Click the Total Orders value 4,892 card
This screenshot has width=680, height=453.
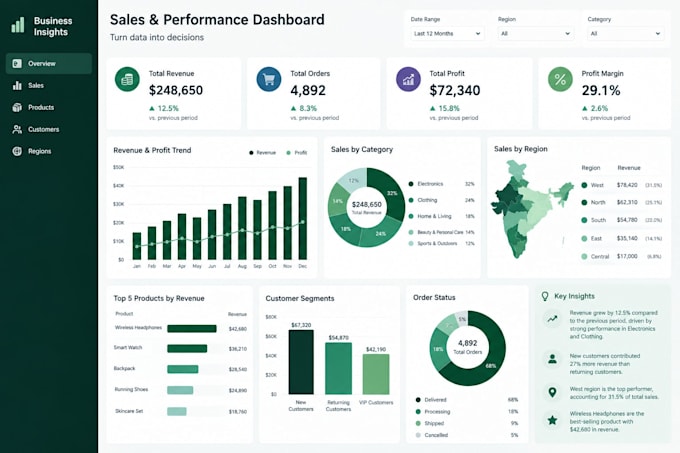(308, 91)
